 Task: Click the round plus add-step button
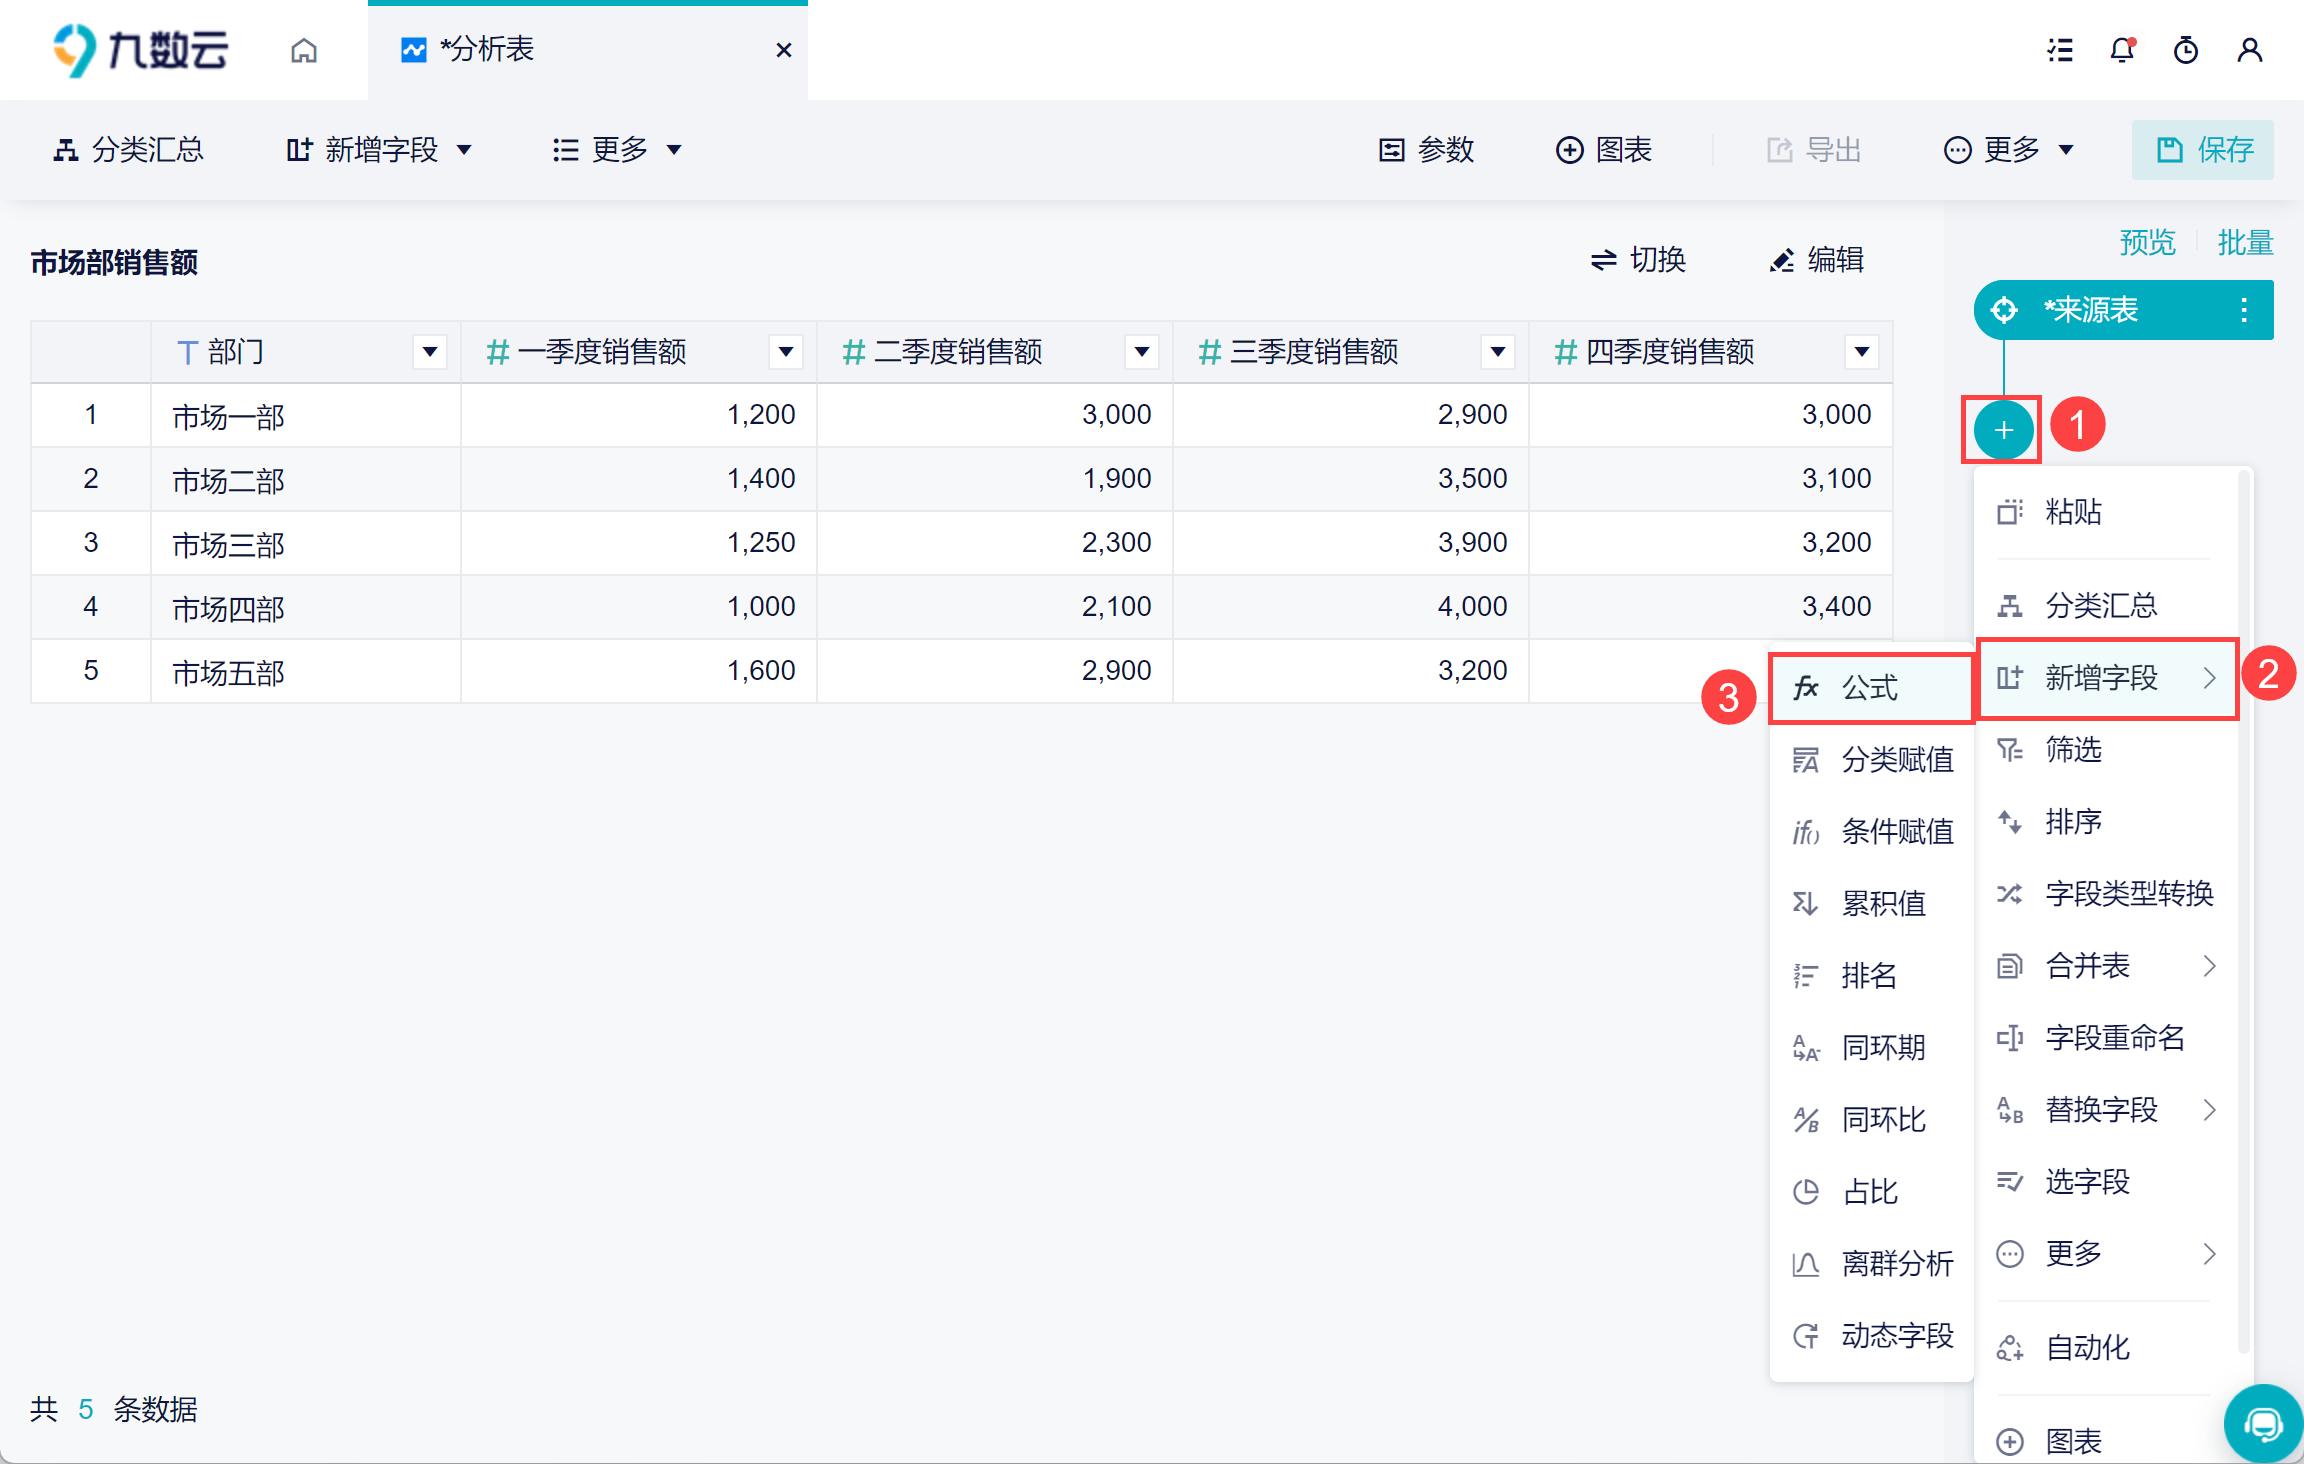coord(2003,430)
